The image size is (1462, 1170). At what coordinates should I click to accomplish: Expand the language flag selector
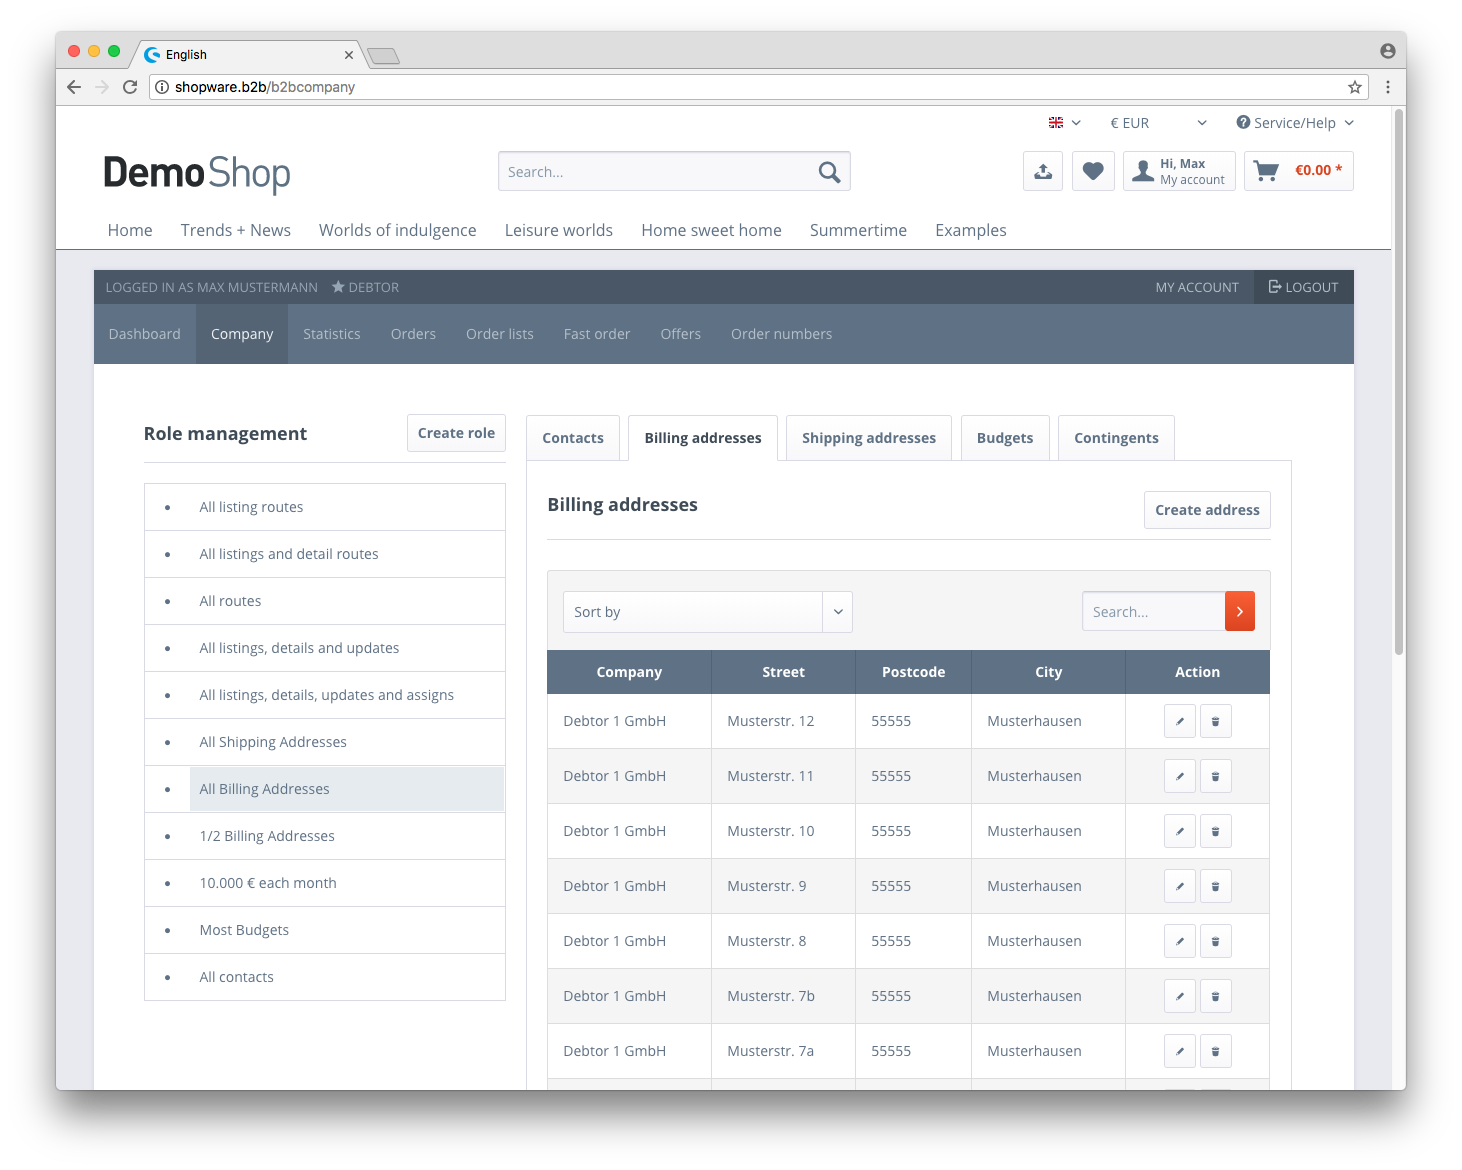pos(1065,123)
